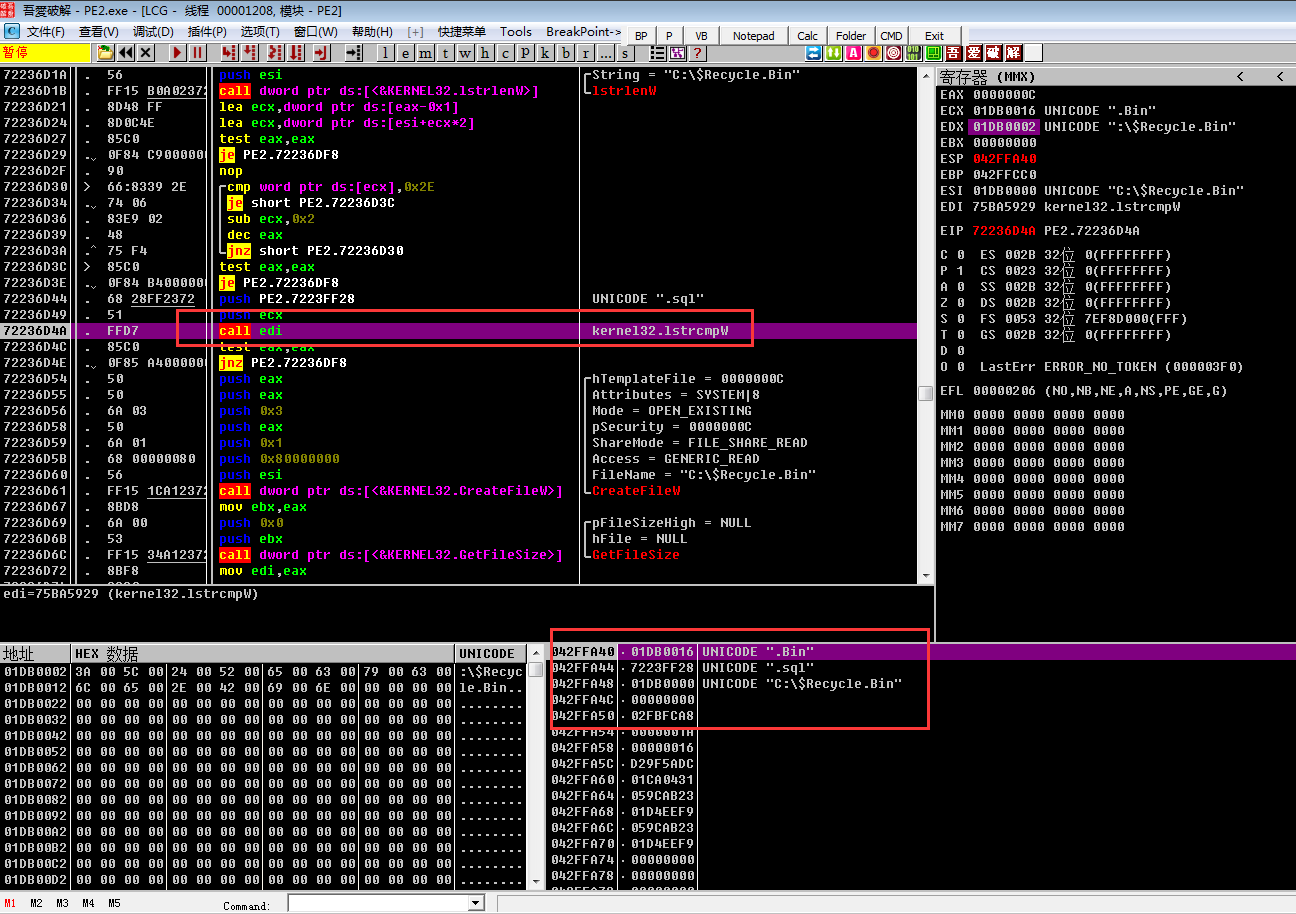Switch to the M3 memory tab

click(x=62, y=903)
